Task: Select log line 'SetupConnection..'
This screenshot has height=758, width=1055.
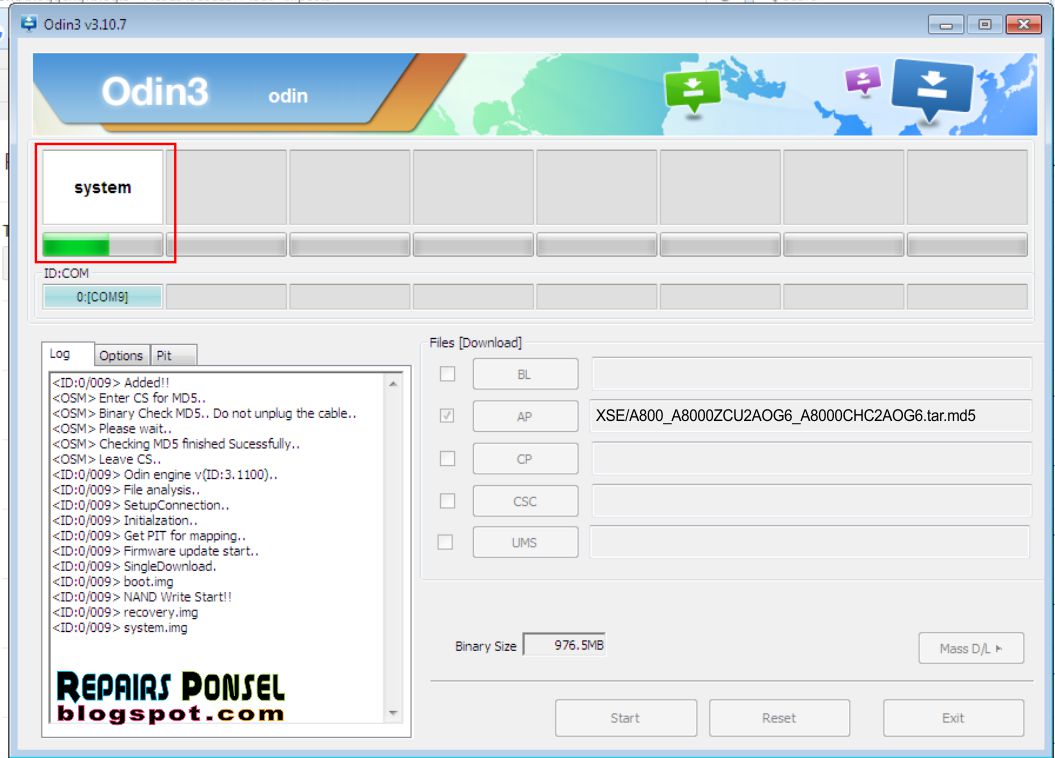Action: (141, 505)
